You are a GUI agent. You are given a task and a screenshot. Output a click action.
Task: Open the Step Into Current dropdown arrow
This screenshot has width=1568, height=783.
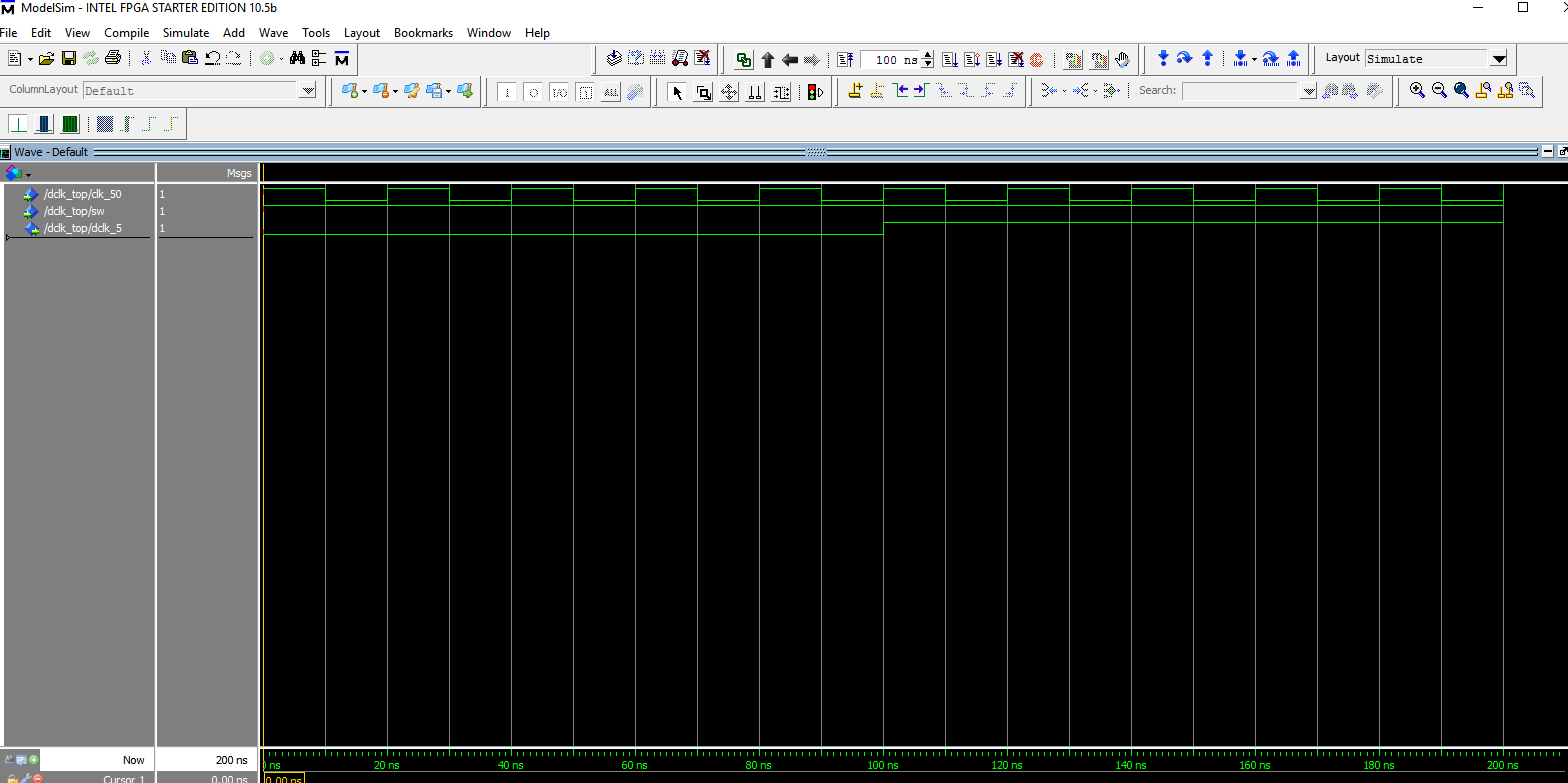click(x=1254, y=59)
